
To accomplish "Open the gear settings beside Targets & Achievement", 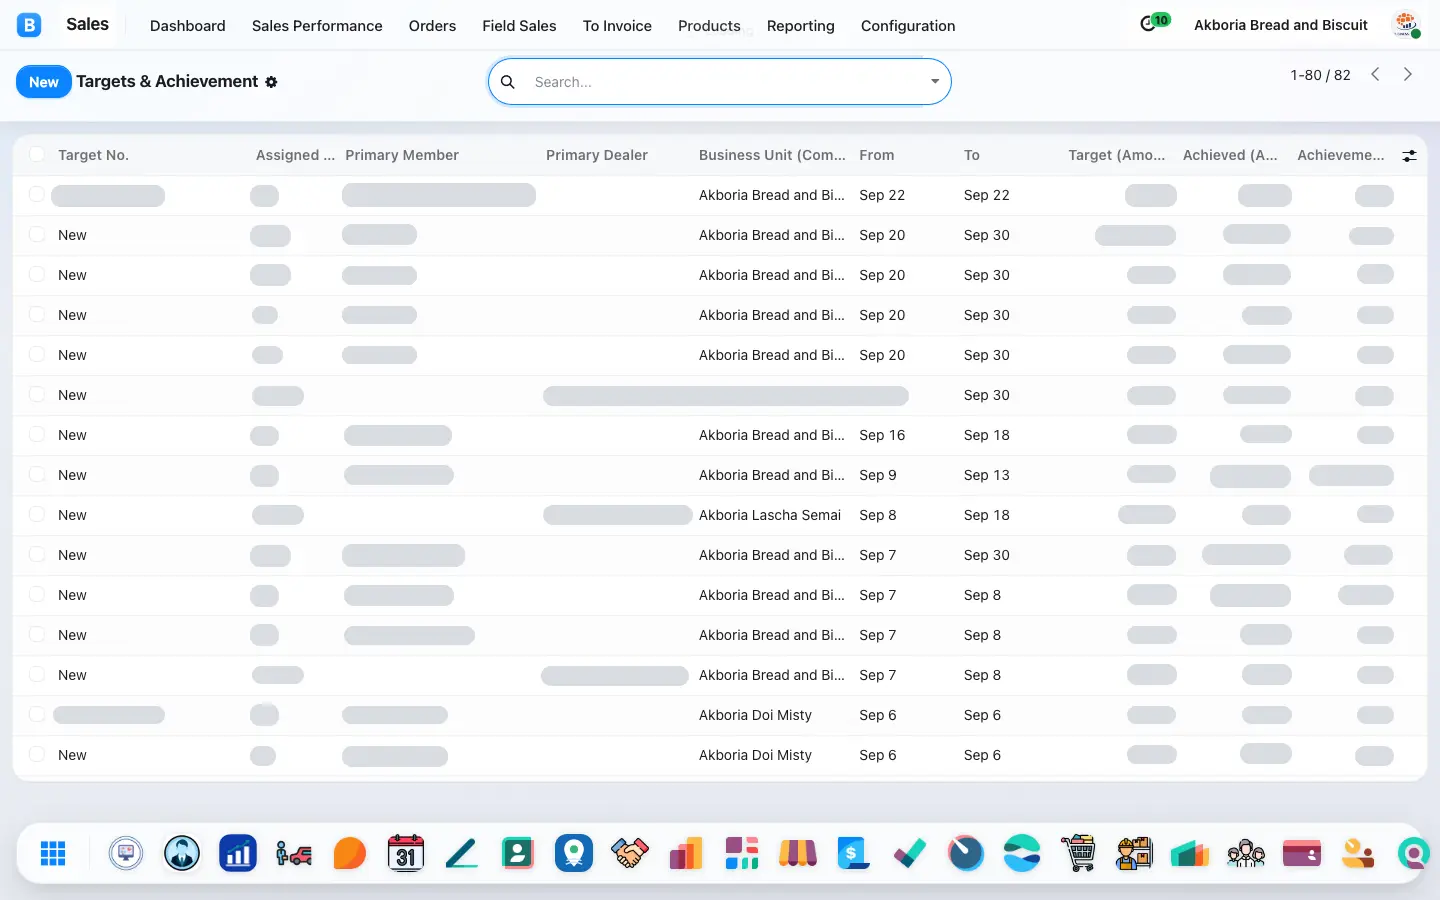I will click(x=271, y=82).
